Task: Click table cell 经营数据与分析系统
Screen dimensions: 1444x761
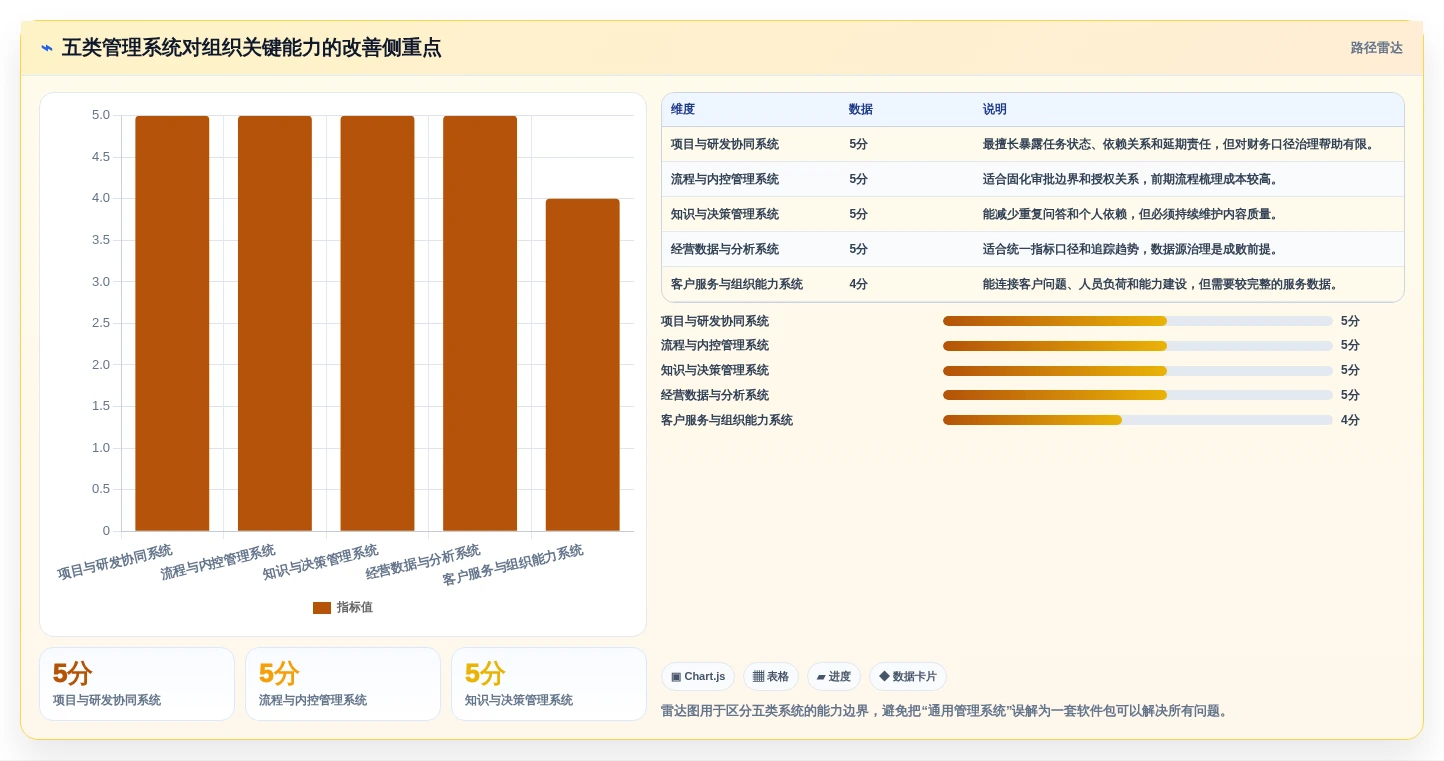Action: point(725,250)
